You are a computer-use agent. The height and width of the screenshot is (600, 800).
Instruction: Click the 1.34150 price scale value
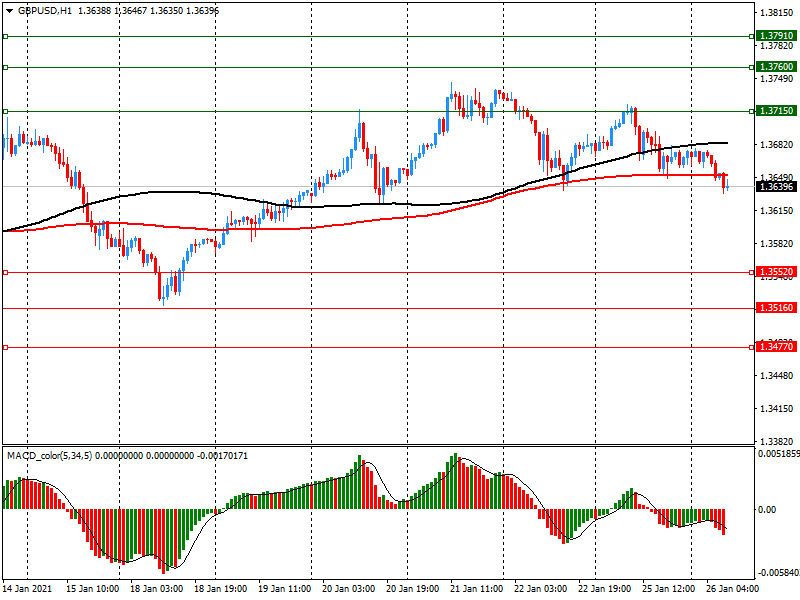point(777,409)
